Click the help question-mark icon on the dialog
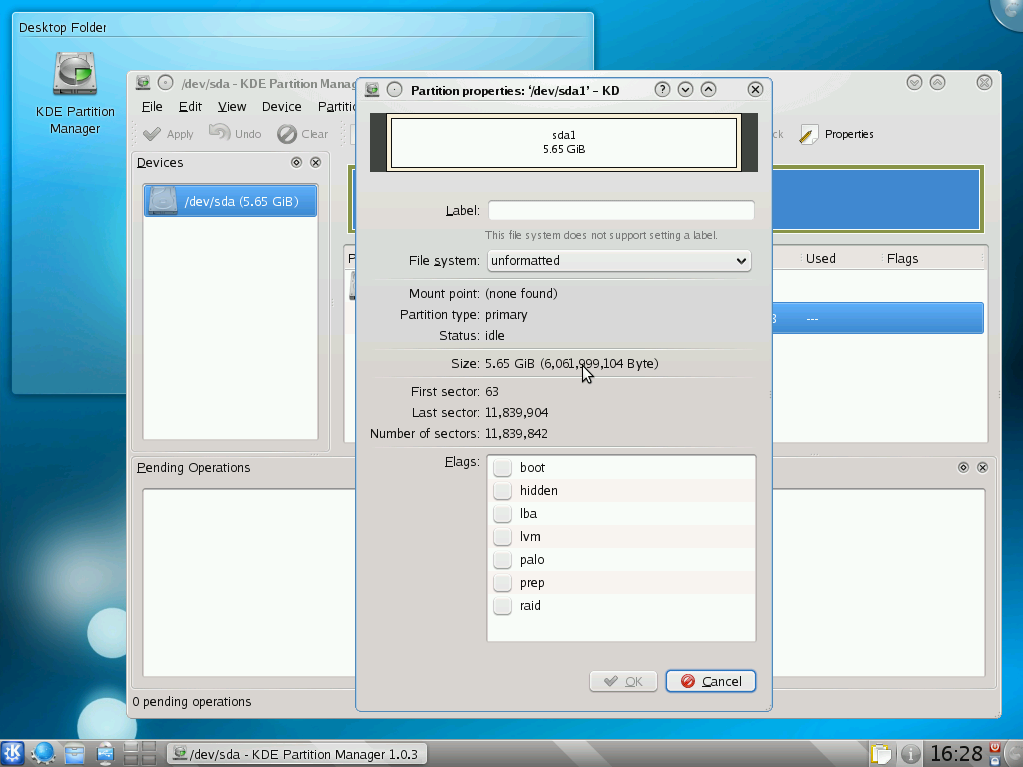Image resolution: width=1023 pixels, height=767 pixels. [x=661, y=89]
